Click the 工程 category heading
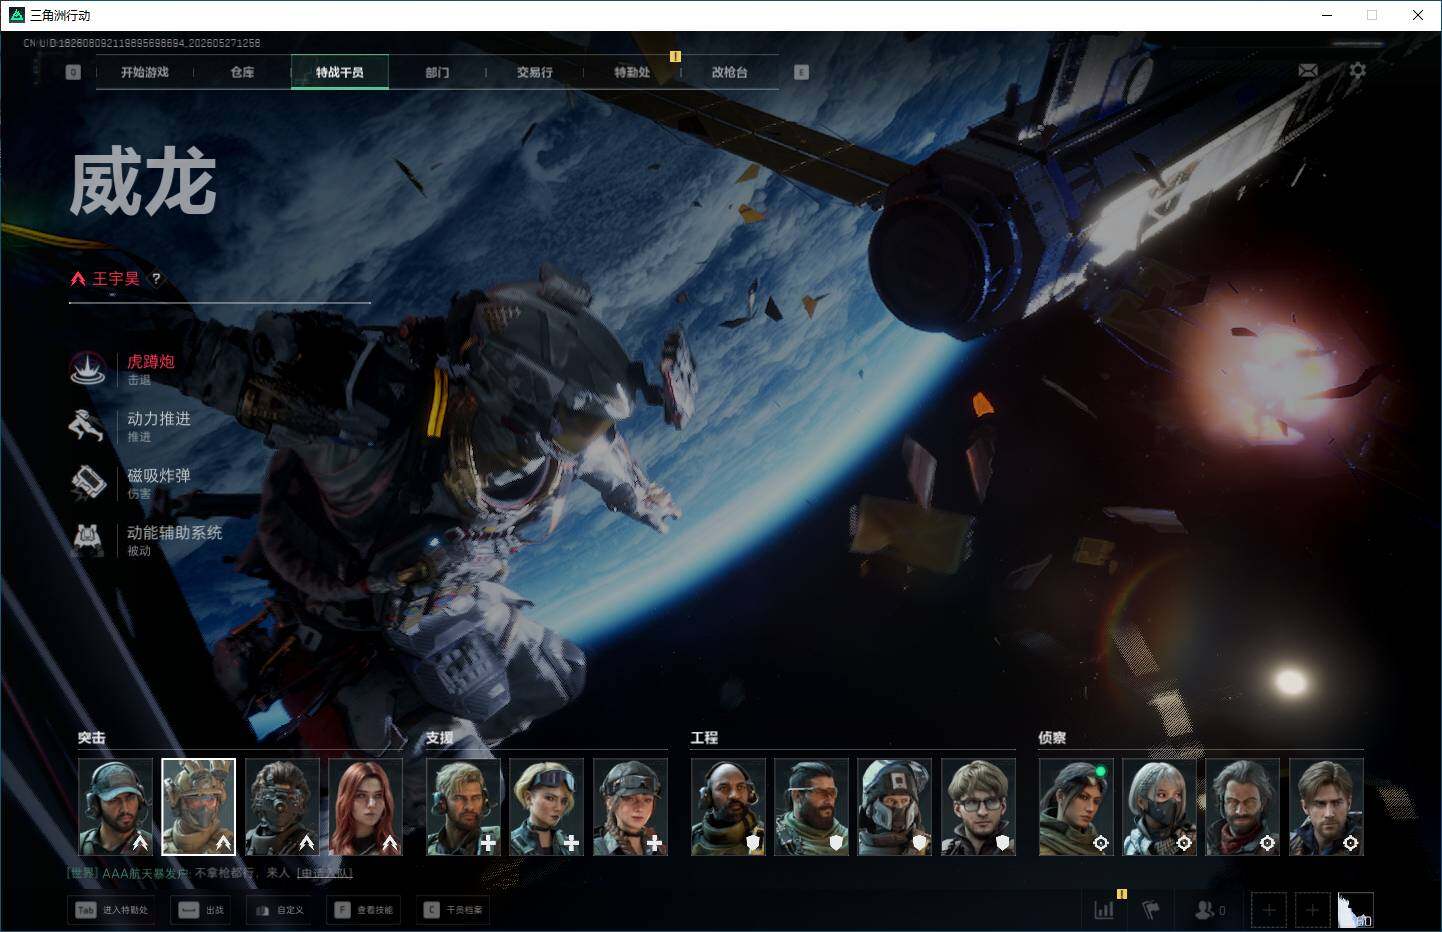 coord(704,738)
